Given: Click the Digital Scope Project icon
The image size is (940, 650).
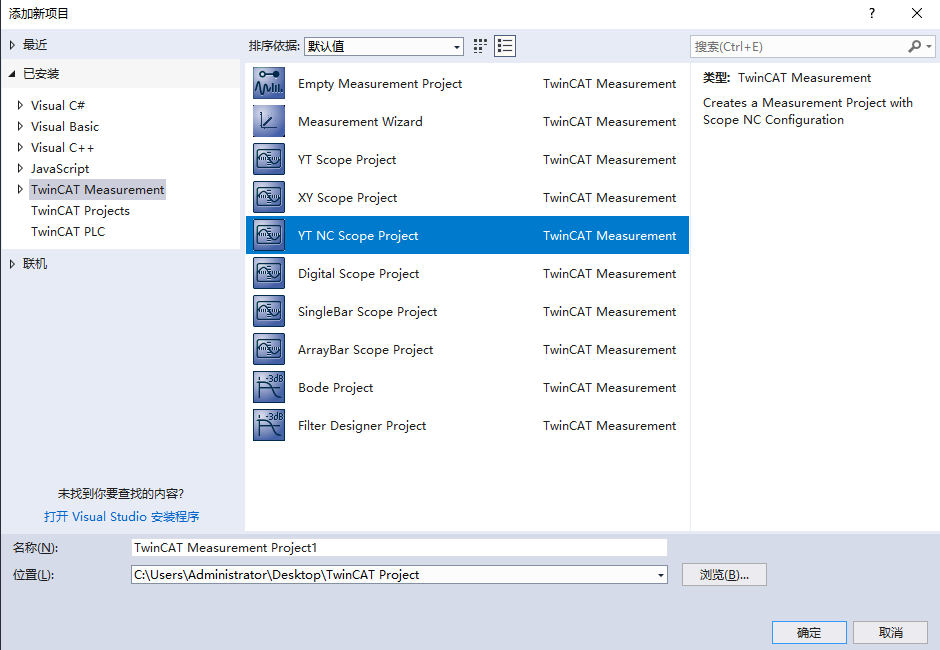Looking at the screenshot, I should point(269,273).
